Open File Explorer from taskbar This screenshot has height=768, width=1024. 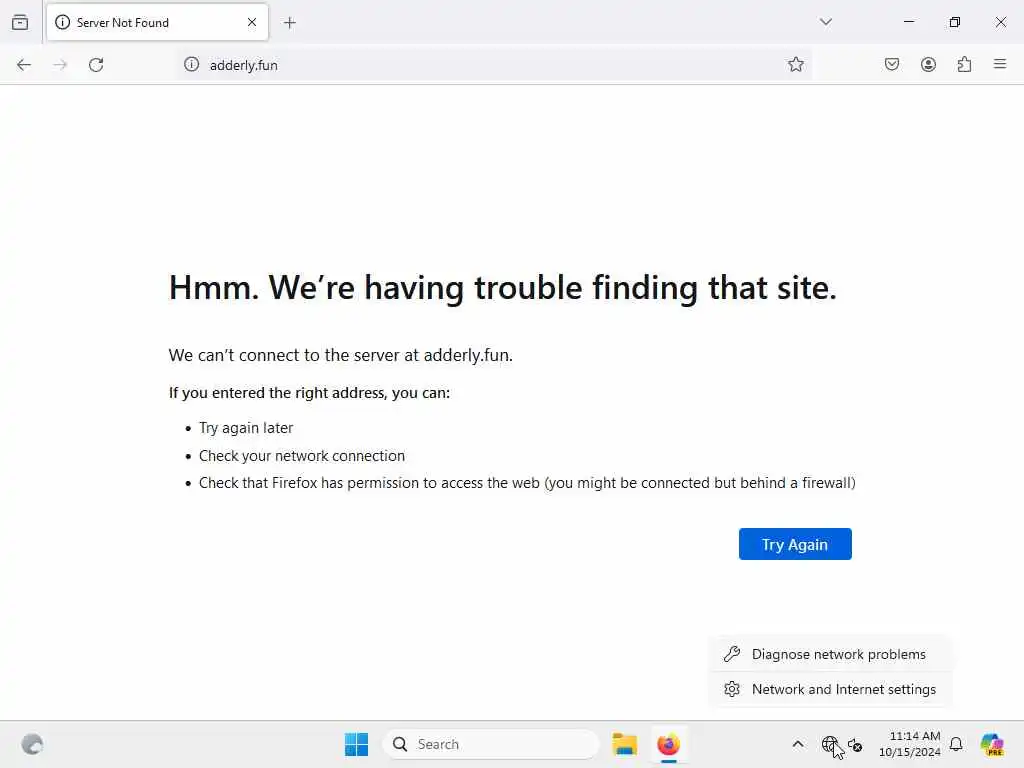tap(624, 744)
